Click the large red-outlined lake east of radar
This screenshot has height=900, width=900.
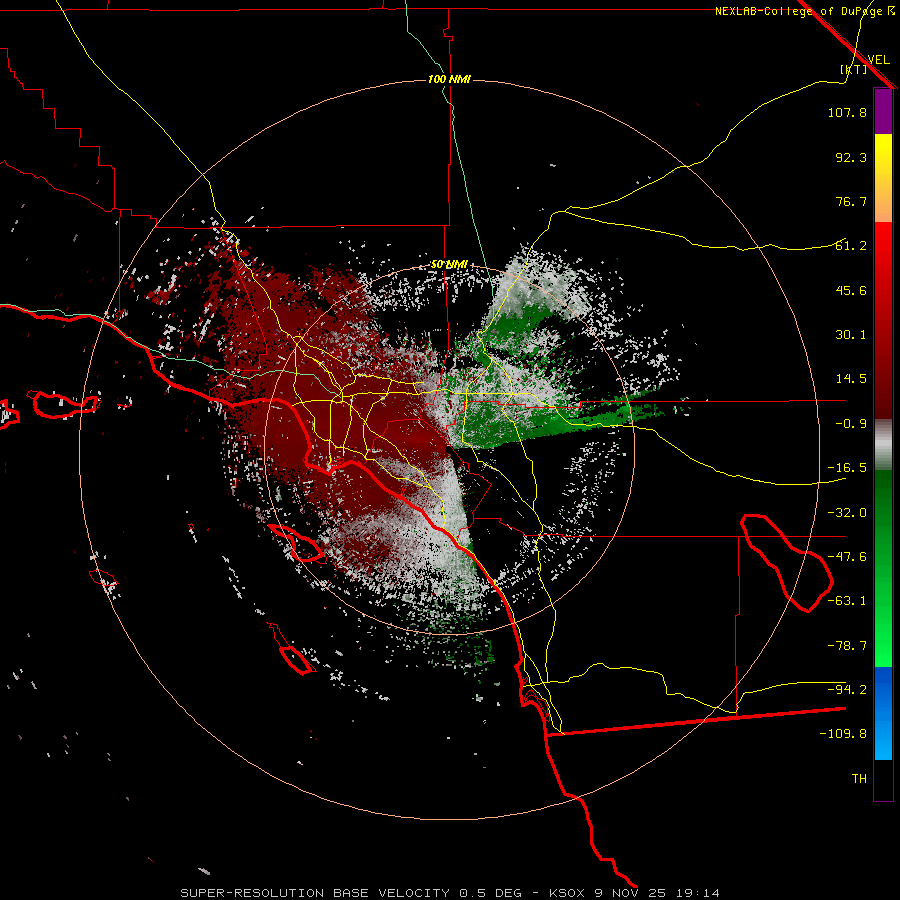(786, 562)
